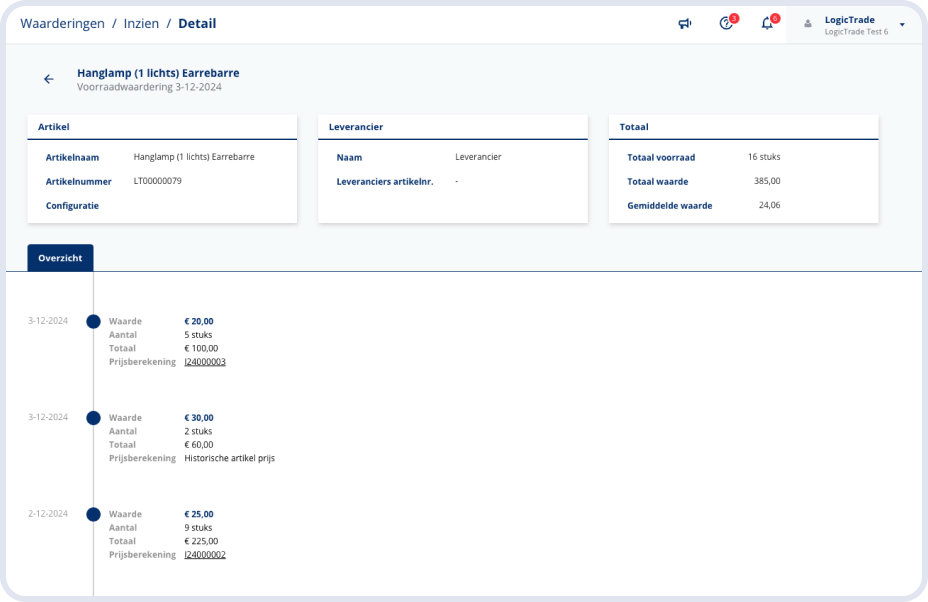Select the timeline dot for € 20,00 entry

93,321
